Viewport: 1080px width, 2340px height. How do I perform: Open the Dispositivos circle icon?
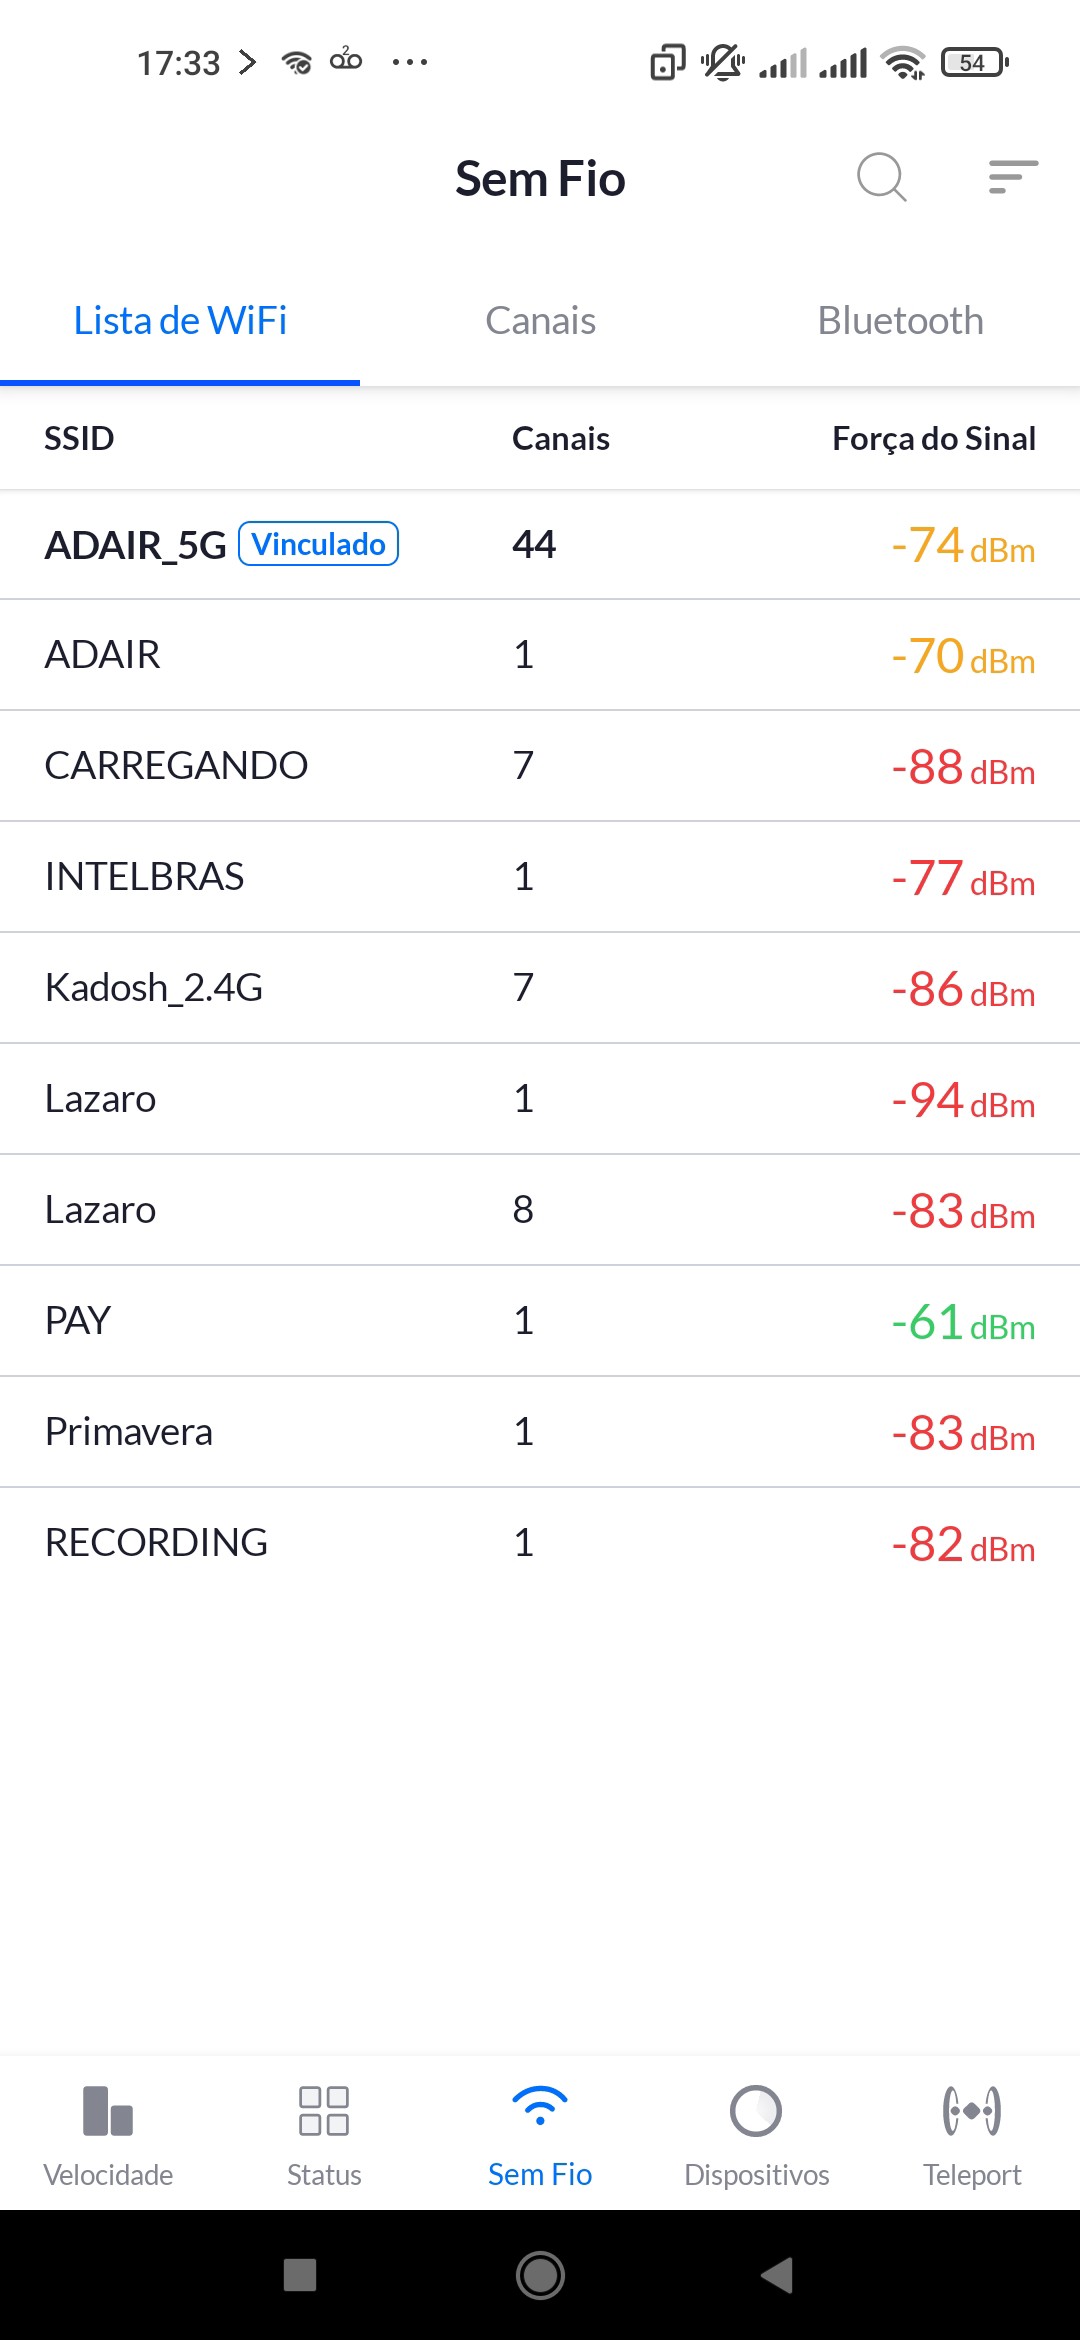pos(756,2110)
